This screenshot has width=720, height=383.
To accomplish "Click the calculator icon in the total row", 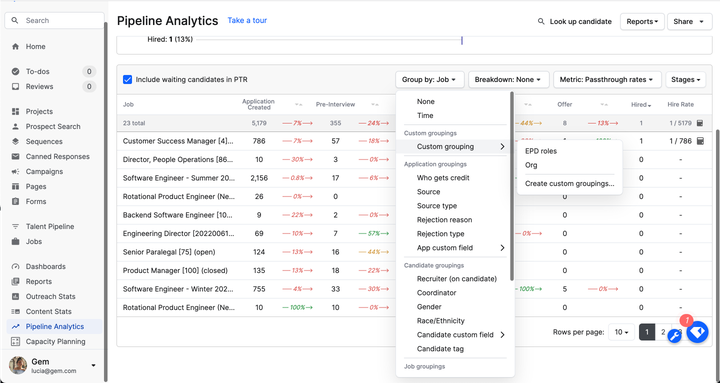I will click(x=700, y=123).
